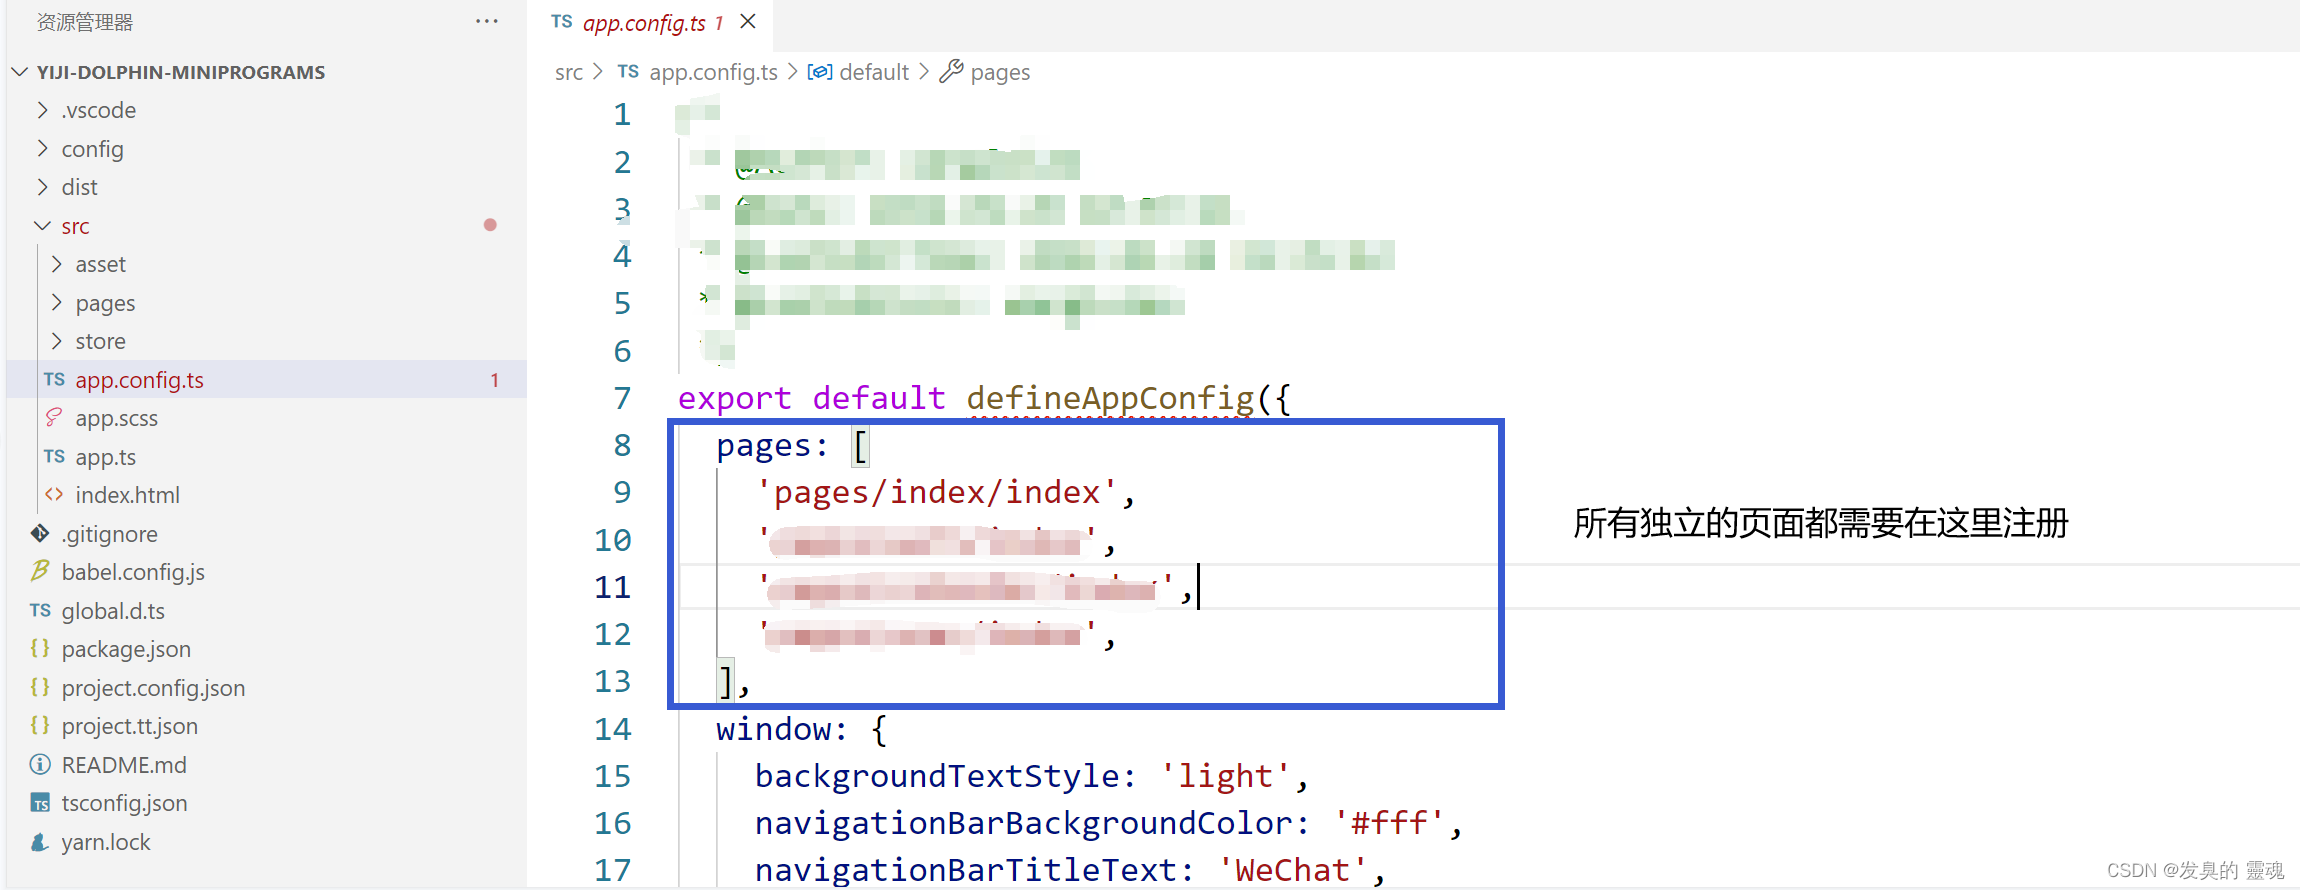
Task: Click the Babel icon beside babel.config.js
Action: point(40,571)
